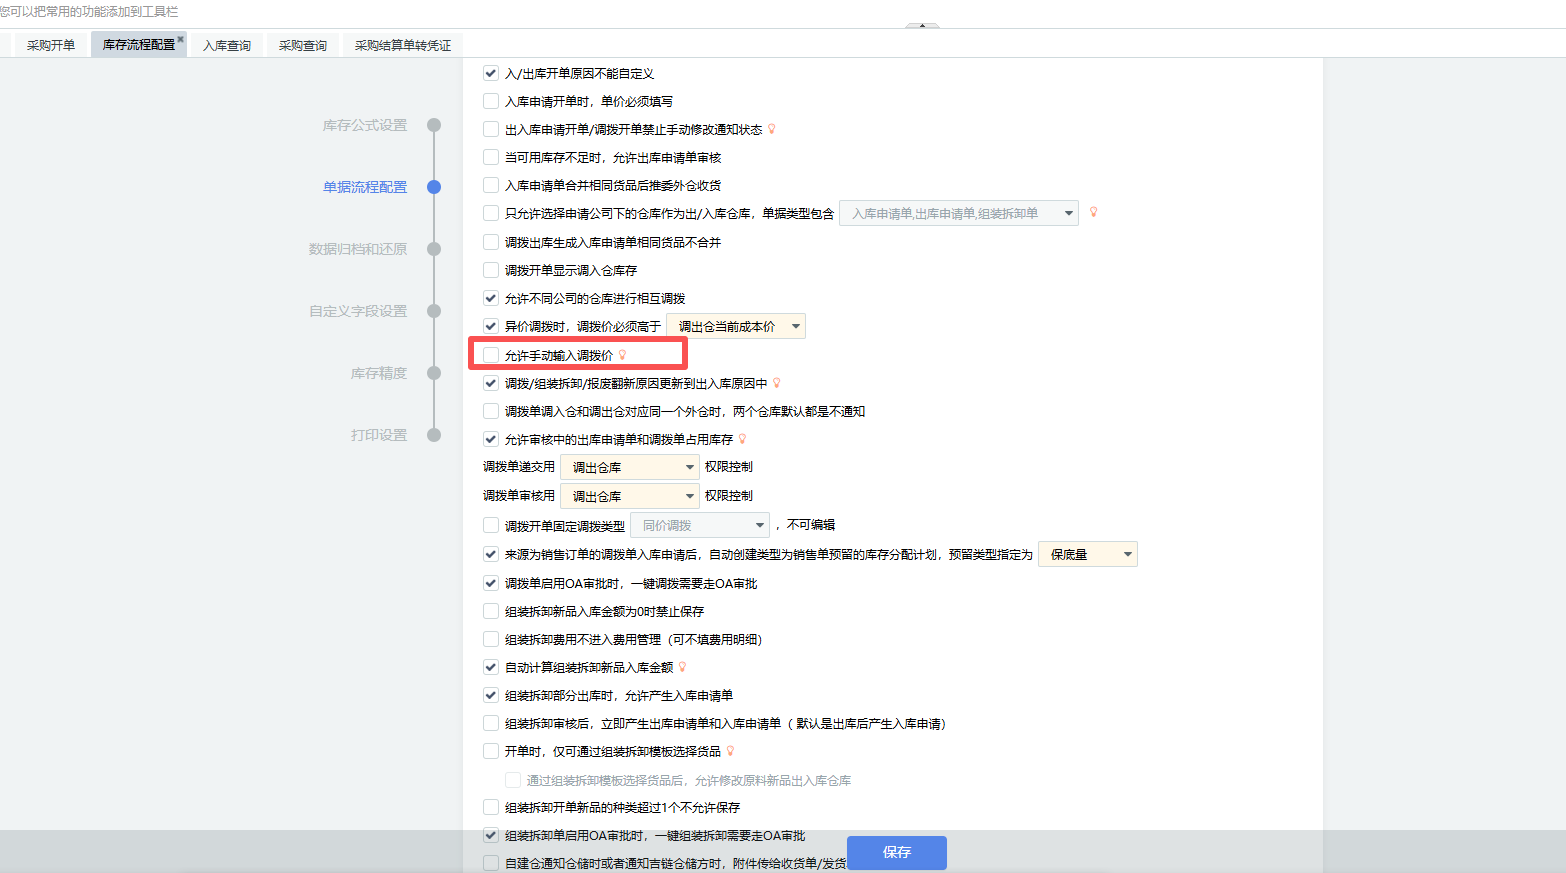Open the 调拨单审核用 调出仓库 dropdown

tap(629, 496)
